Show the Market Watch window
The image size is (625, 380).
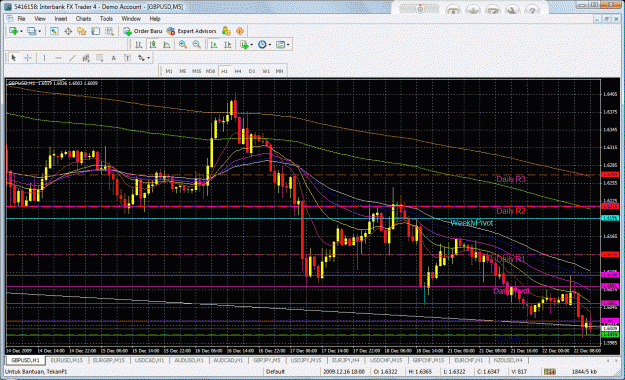tap(54, 31)
